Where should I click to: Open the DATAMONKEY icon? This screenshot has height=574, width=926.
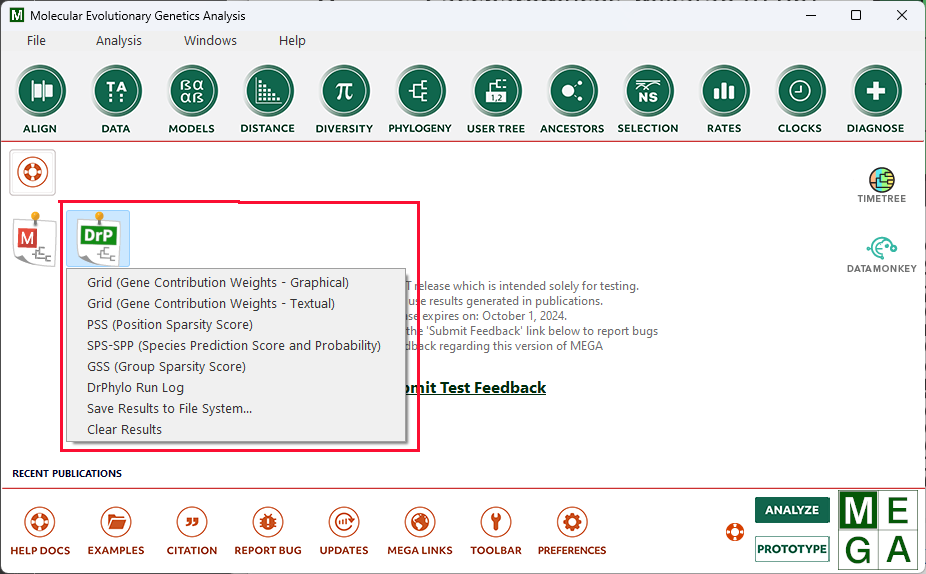click(x=881, y=250)
